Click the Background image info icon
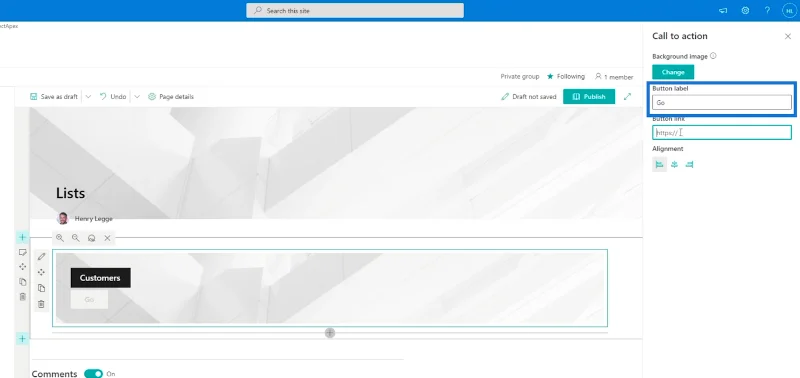 [713, 56]
